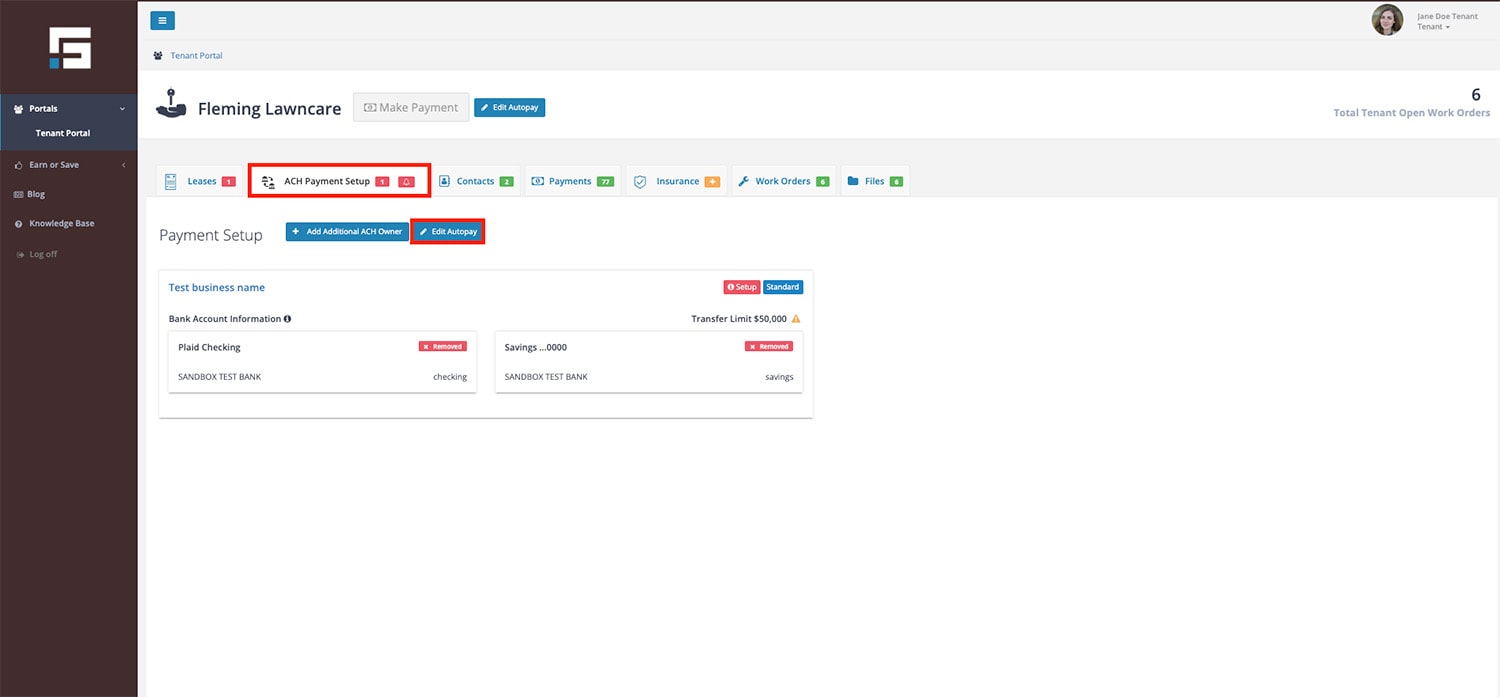
Task: Click Add Additional ACH Owner button
Action: tap(347, 232)
